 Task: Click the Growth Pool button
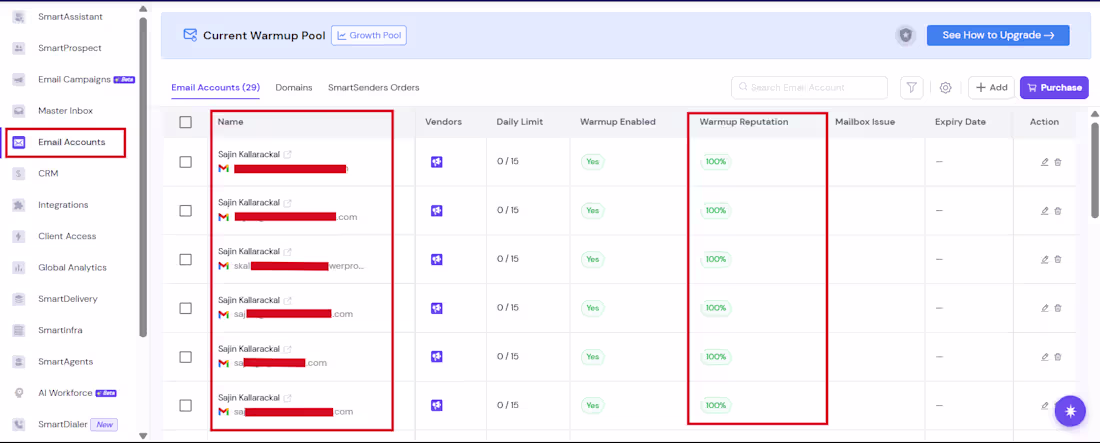pos(369,35)
